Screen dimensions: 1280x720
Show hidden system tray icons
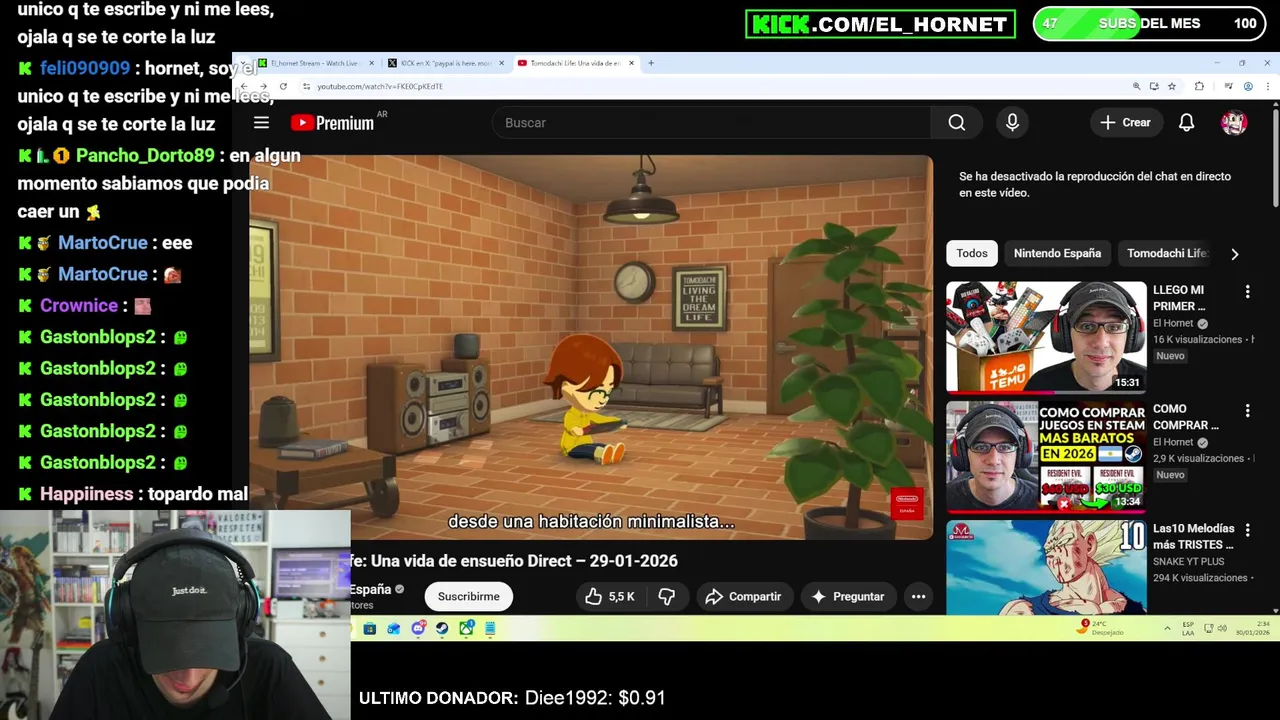[1167, 628]
